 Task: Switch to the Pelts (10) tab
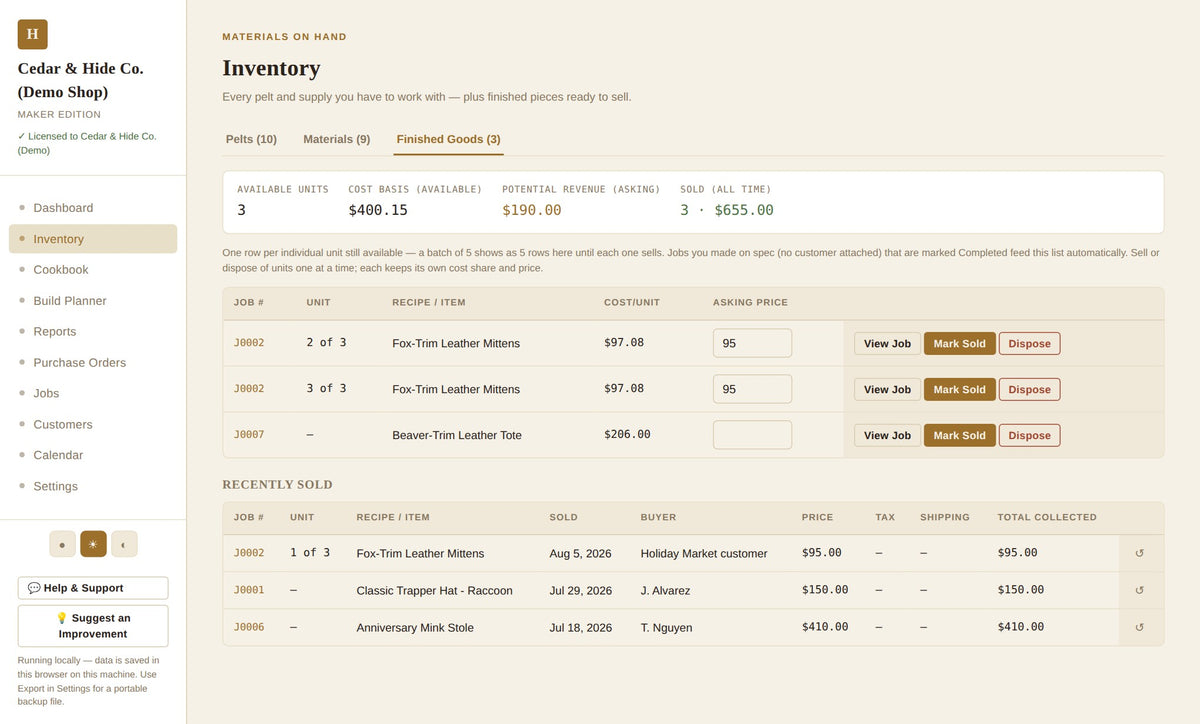click(x=251, y=139)
